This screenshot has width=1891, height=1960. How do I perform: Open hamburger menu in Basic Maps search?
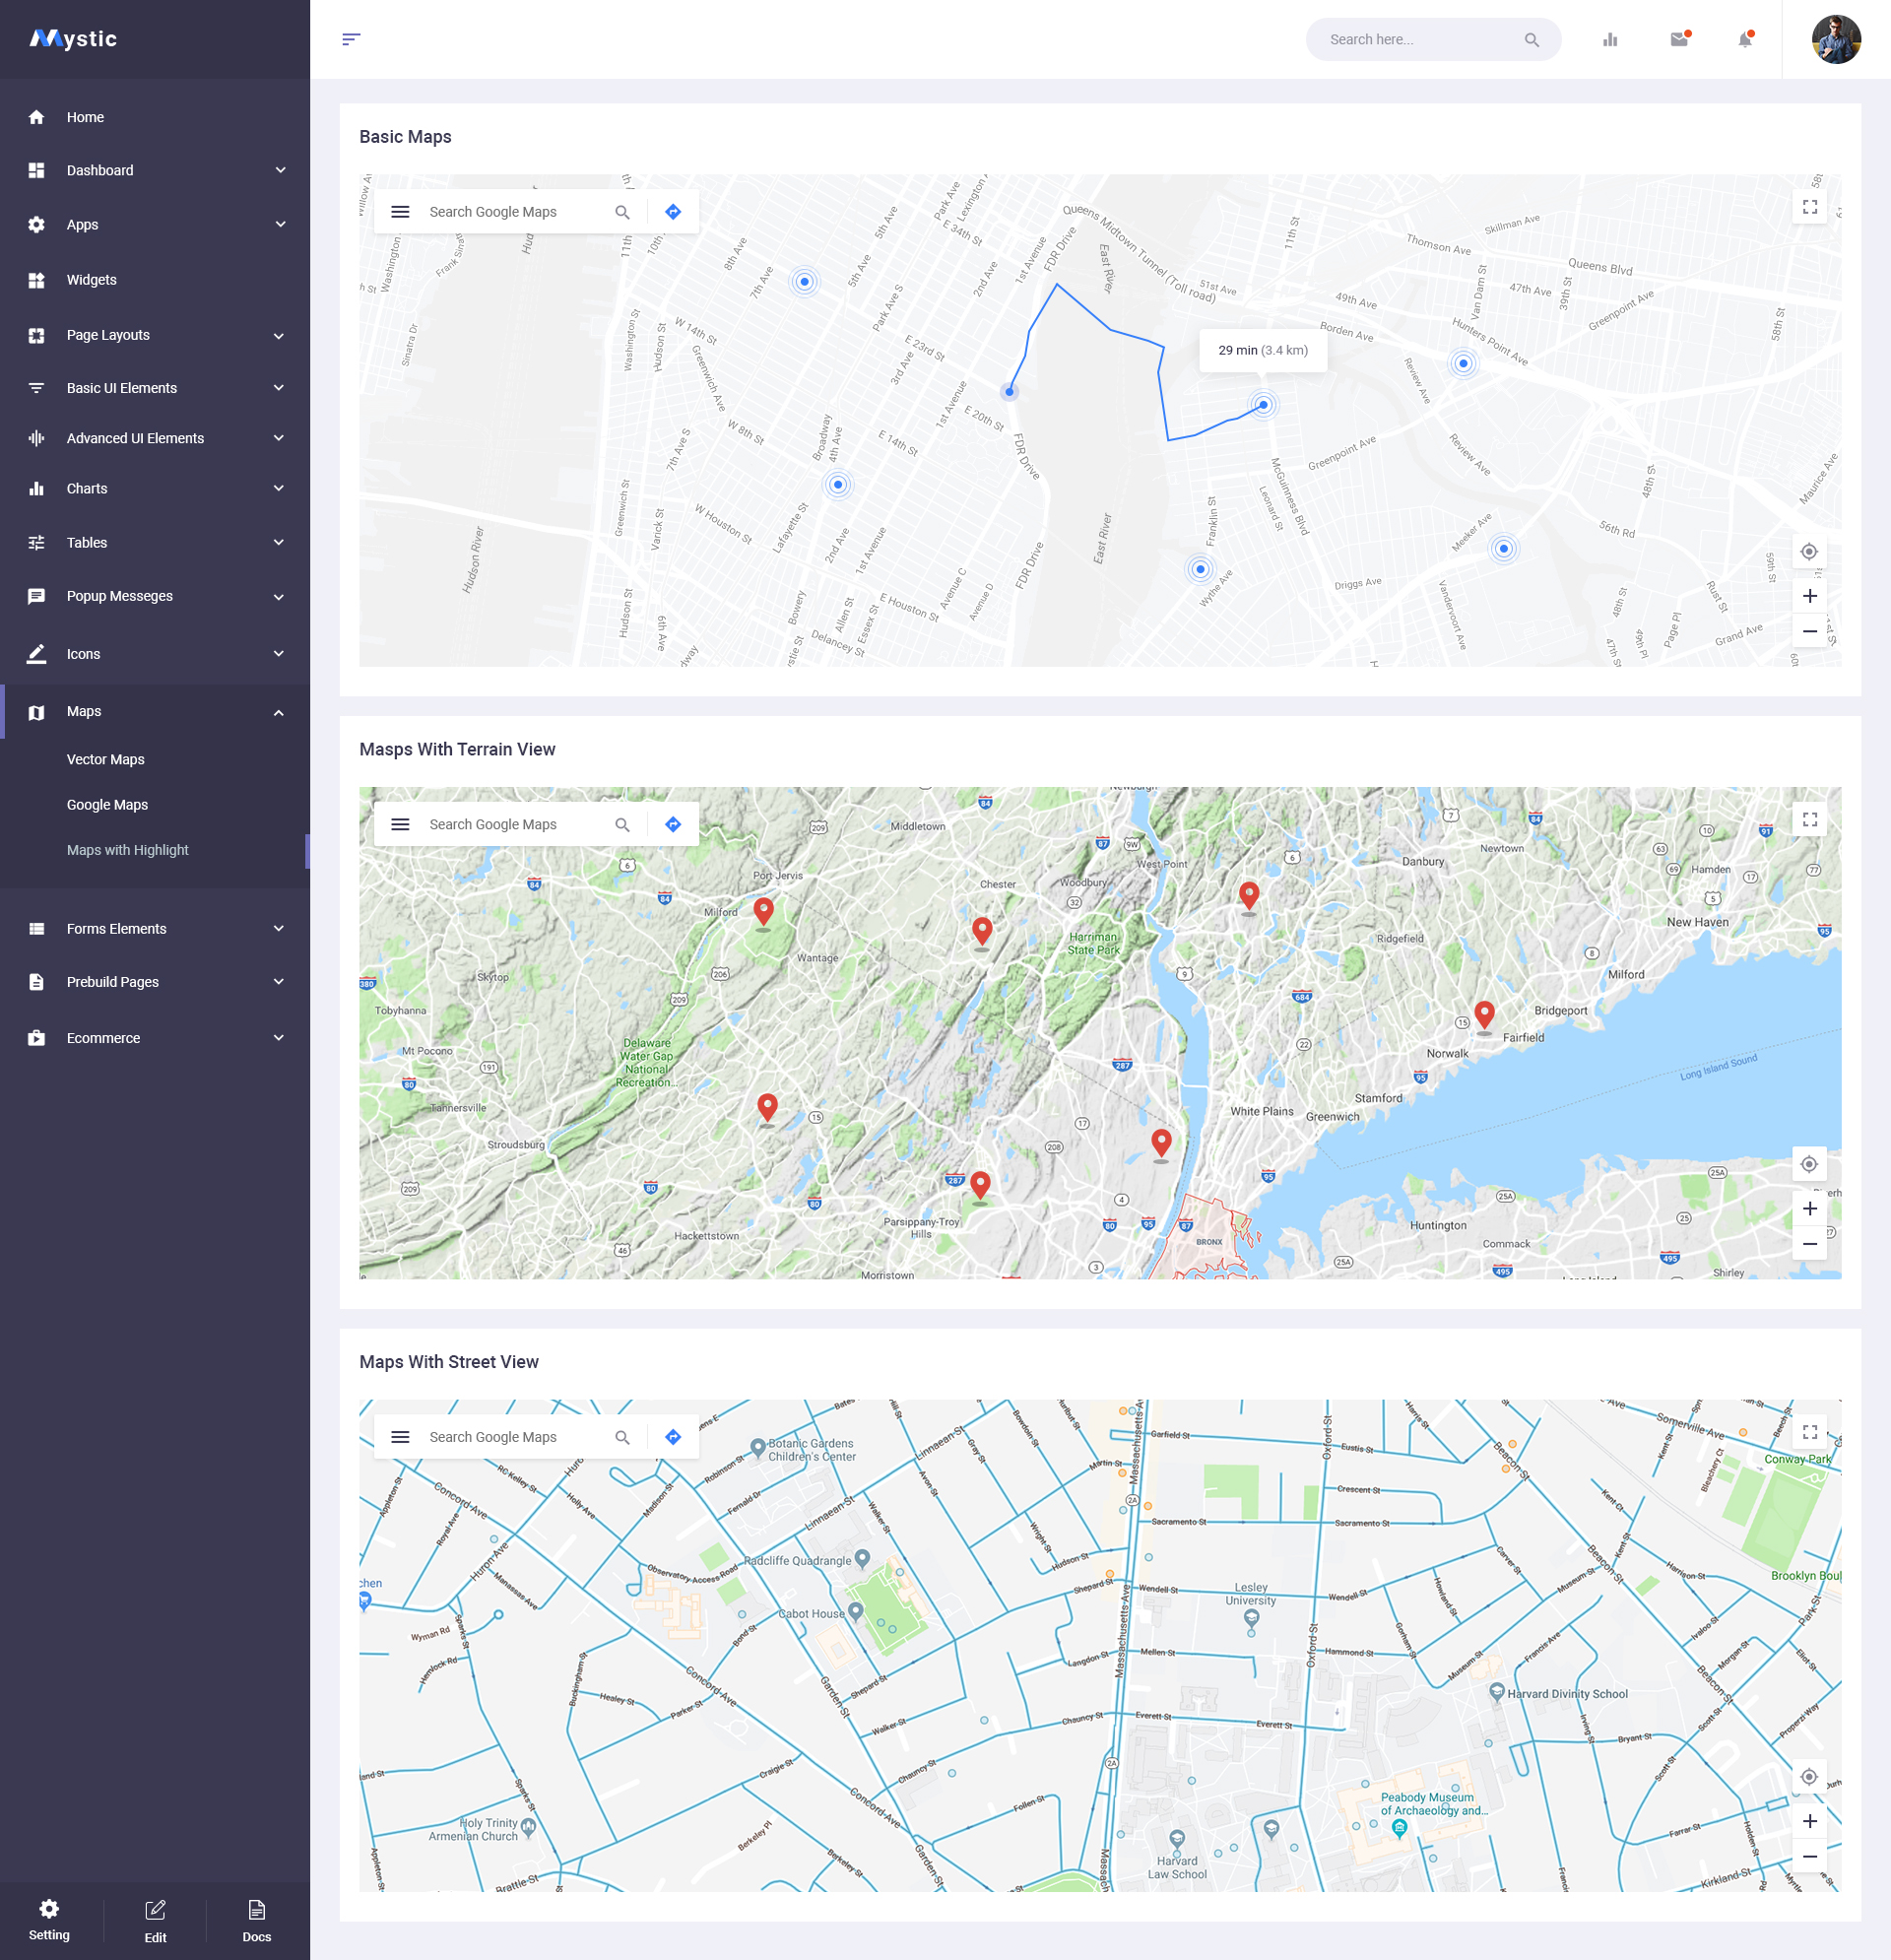pyautogui.click(x=400, y=212)
